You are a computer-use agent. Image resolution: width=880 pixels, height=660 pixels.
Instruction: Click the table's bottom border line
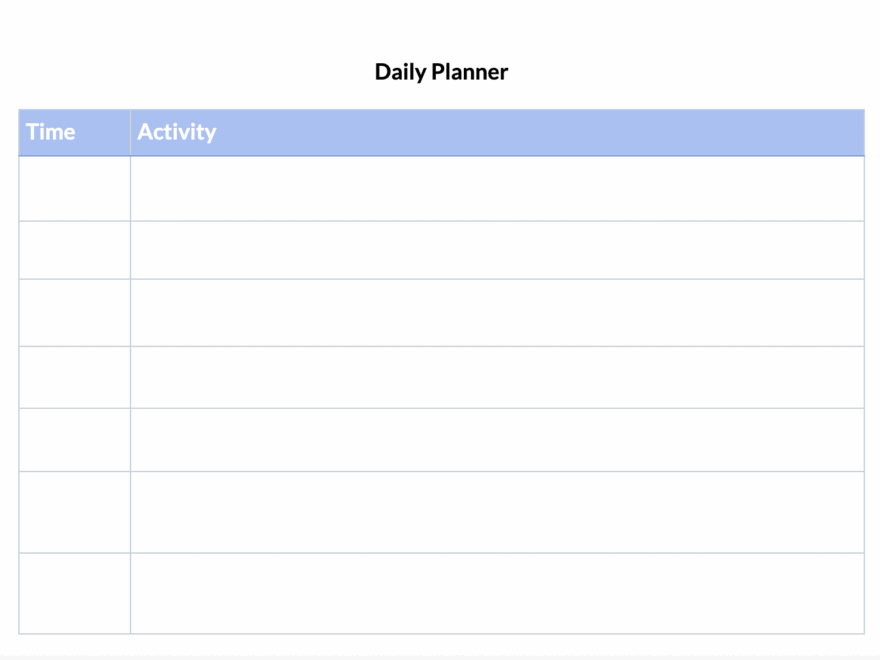point(441,634)
